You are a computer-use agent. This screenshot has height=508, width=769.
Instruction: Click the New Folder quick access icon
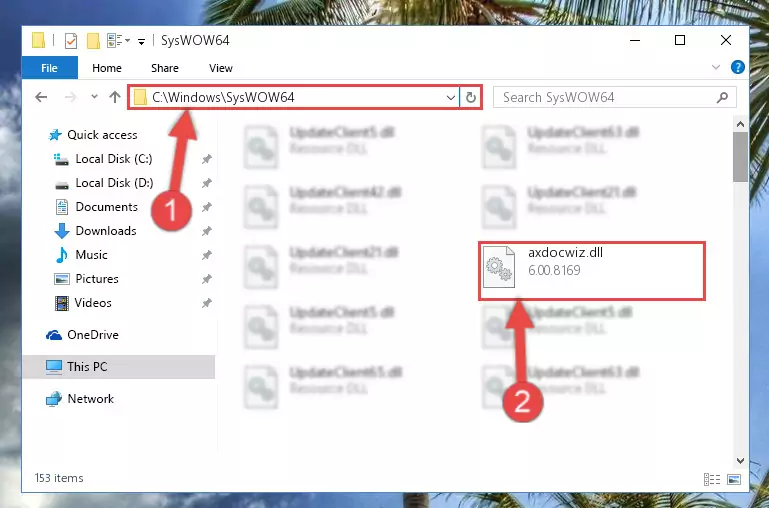click(93, 41)
